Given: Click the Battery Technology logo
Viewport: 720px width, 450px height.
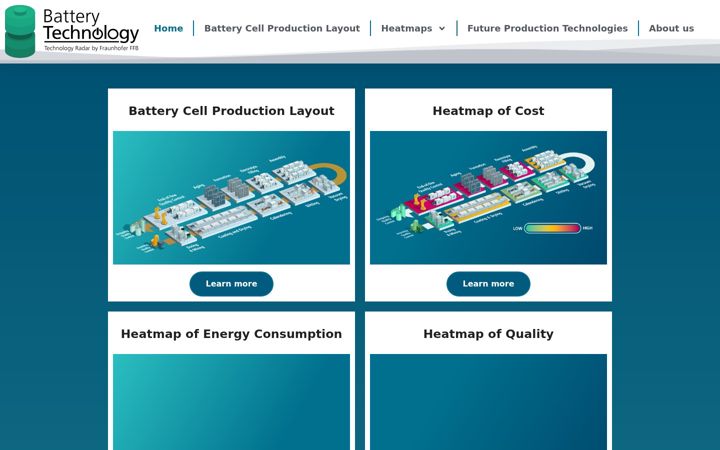Looking at the screenshot, I should tap(72, 31).
